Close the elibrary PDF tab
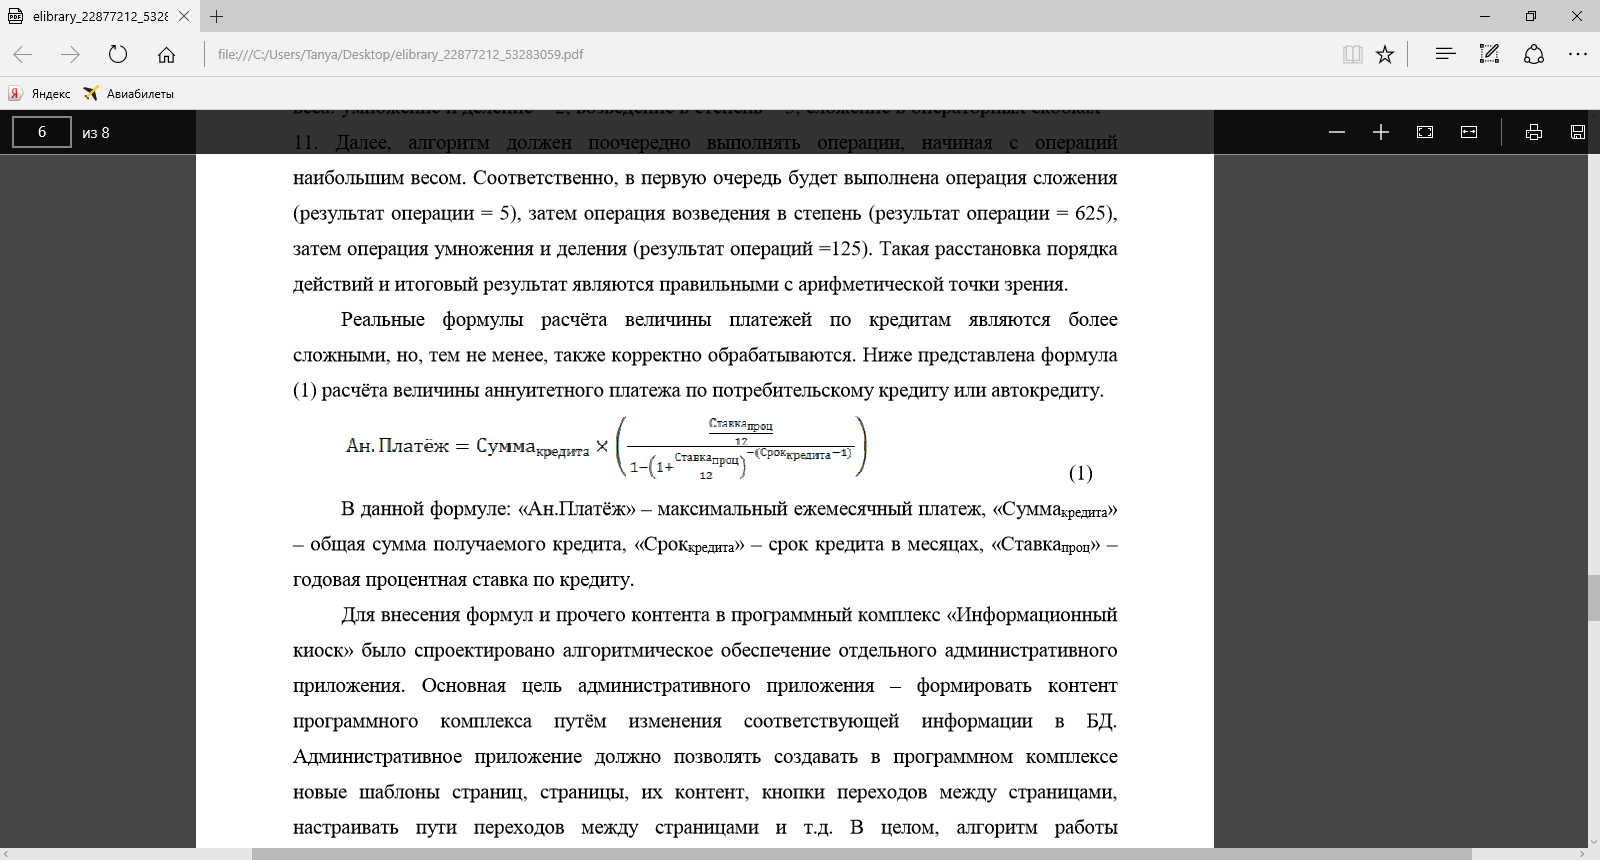This screenshot has width=1600, height=860. [x=184, y=16]
